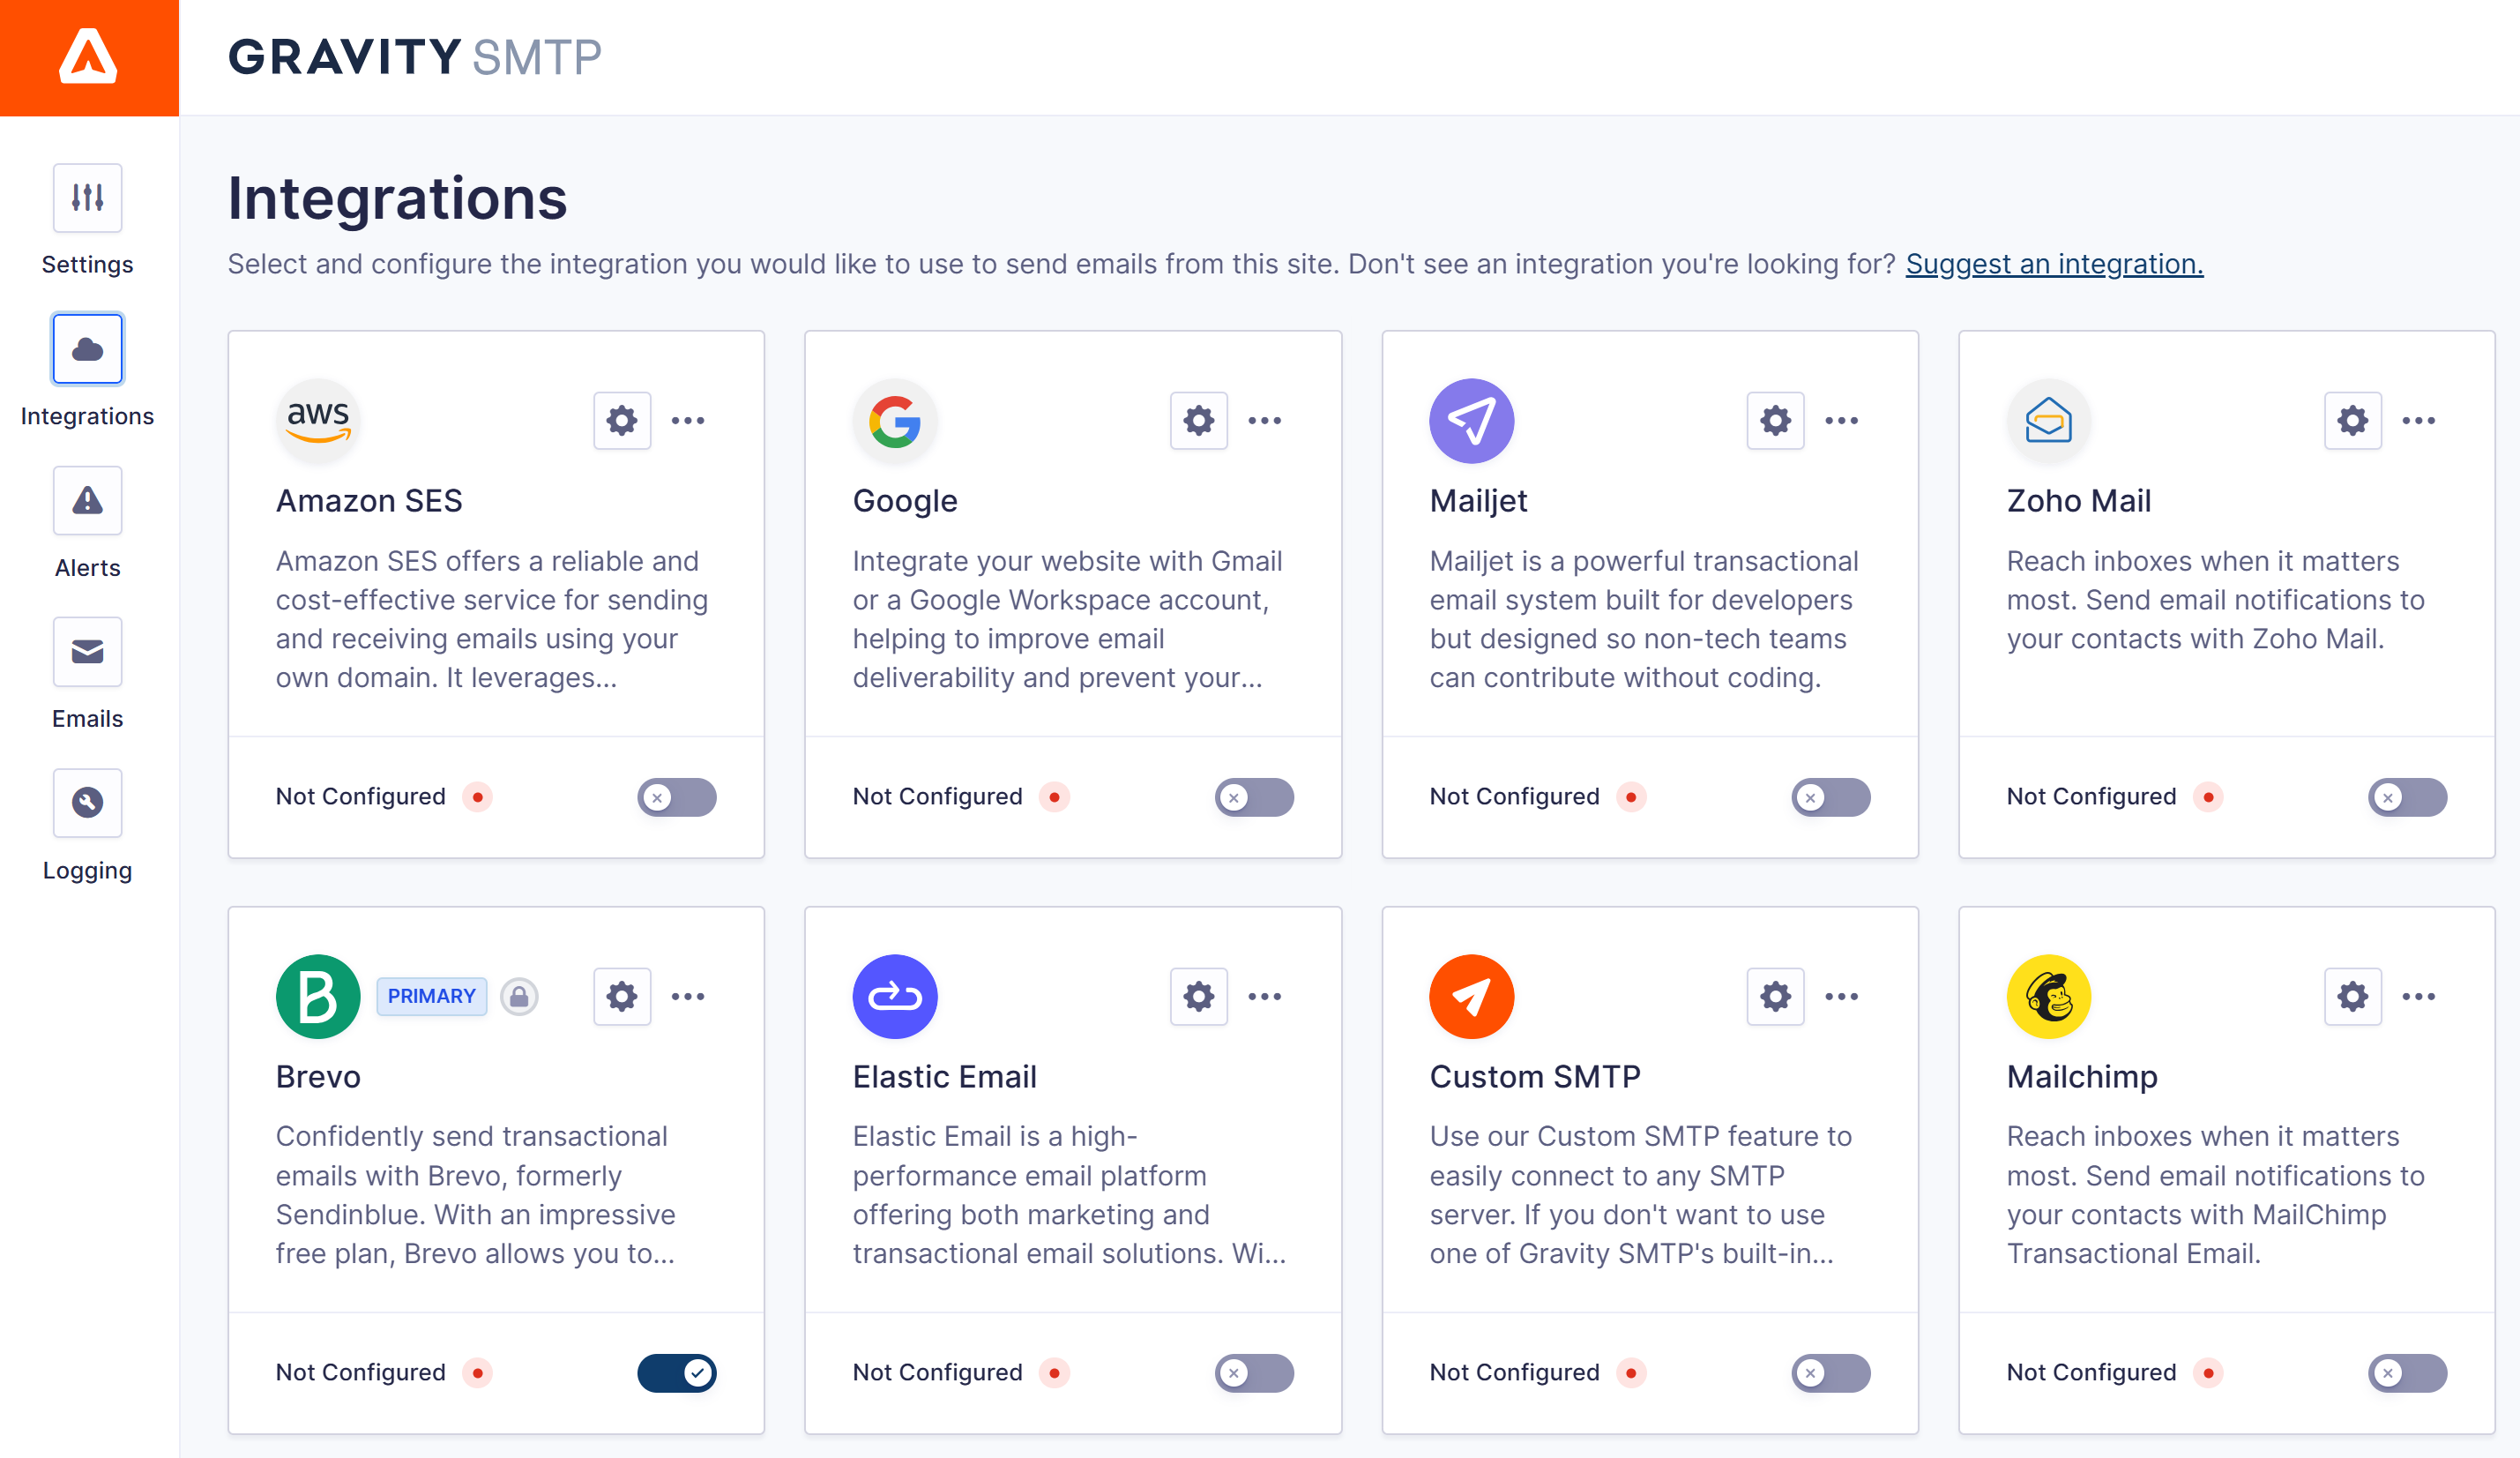Click the Custom SMTP orange logo
2520x1458 pixels.
1472,996
